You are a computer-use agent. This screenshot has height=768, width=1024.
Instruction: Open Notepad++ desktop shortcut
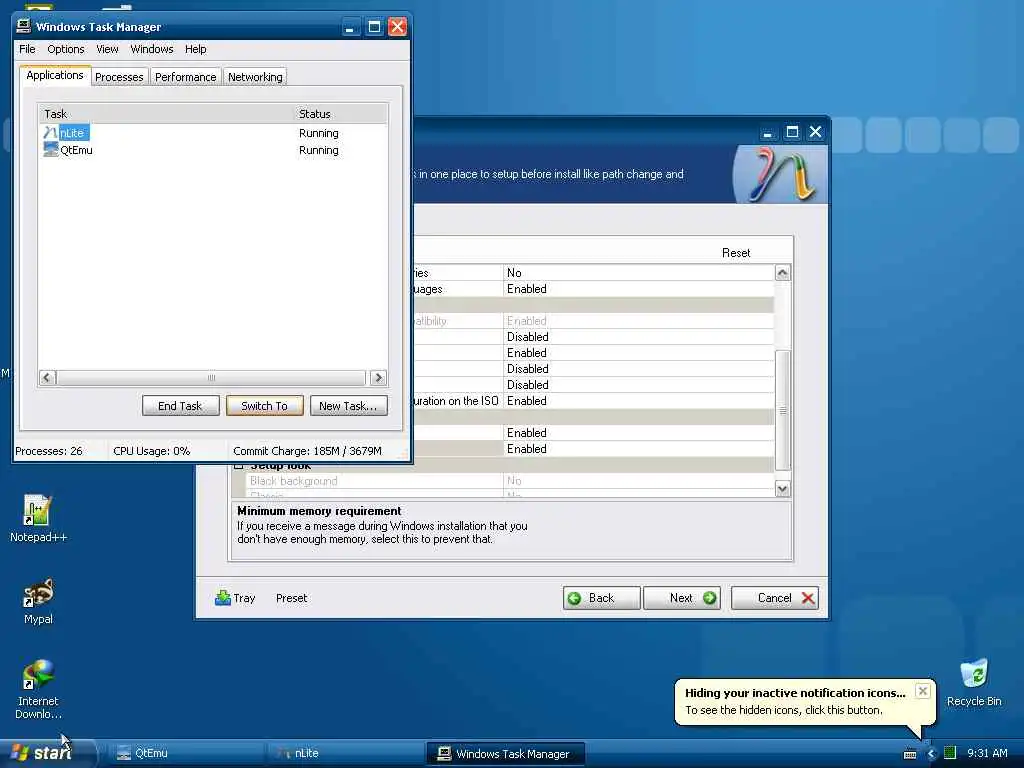(38, 519)
